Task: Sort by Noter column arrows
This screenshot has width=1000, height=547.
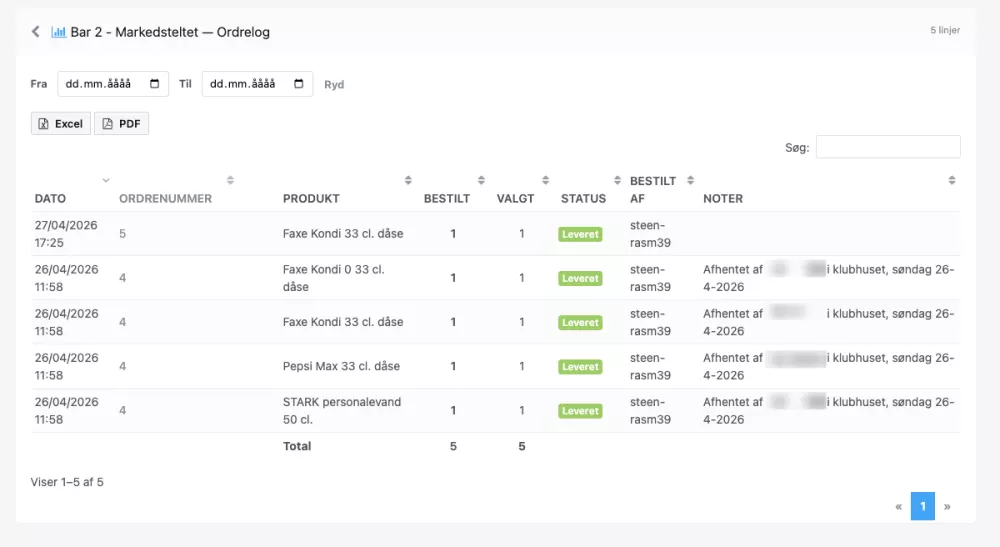Action: (x=952, y=180)
